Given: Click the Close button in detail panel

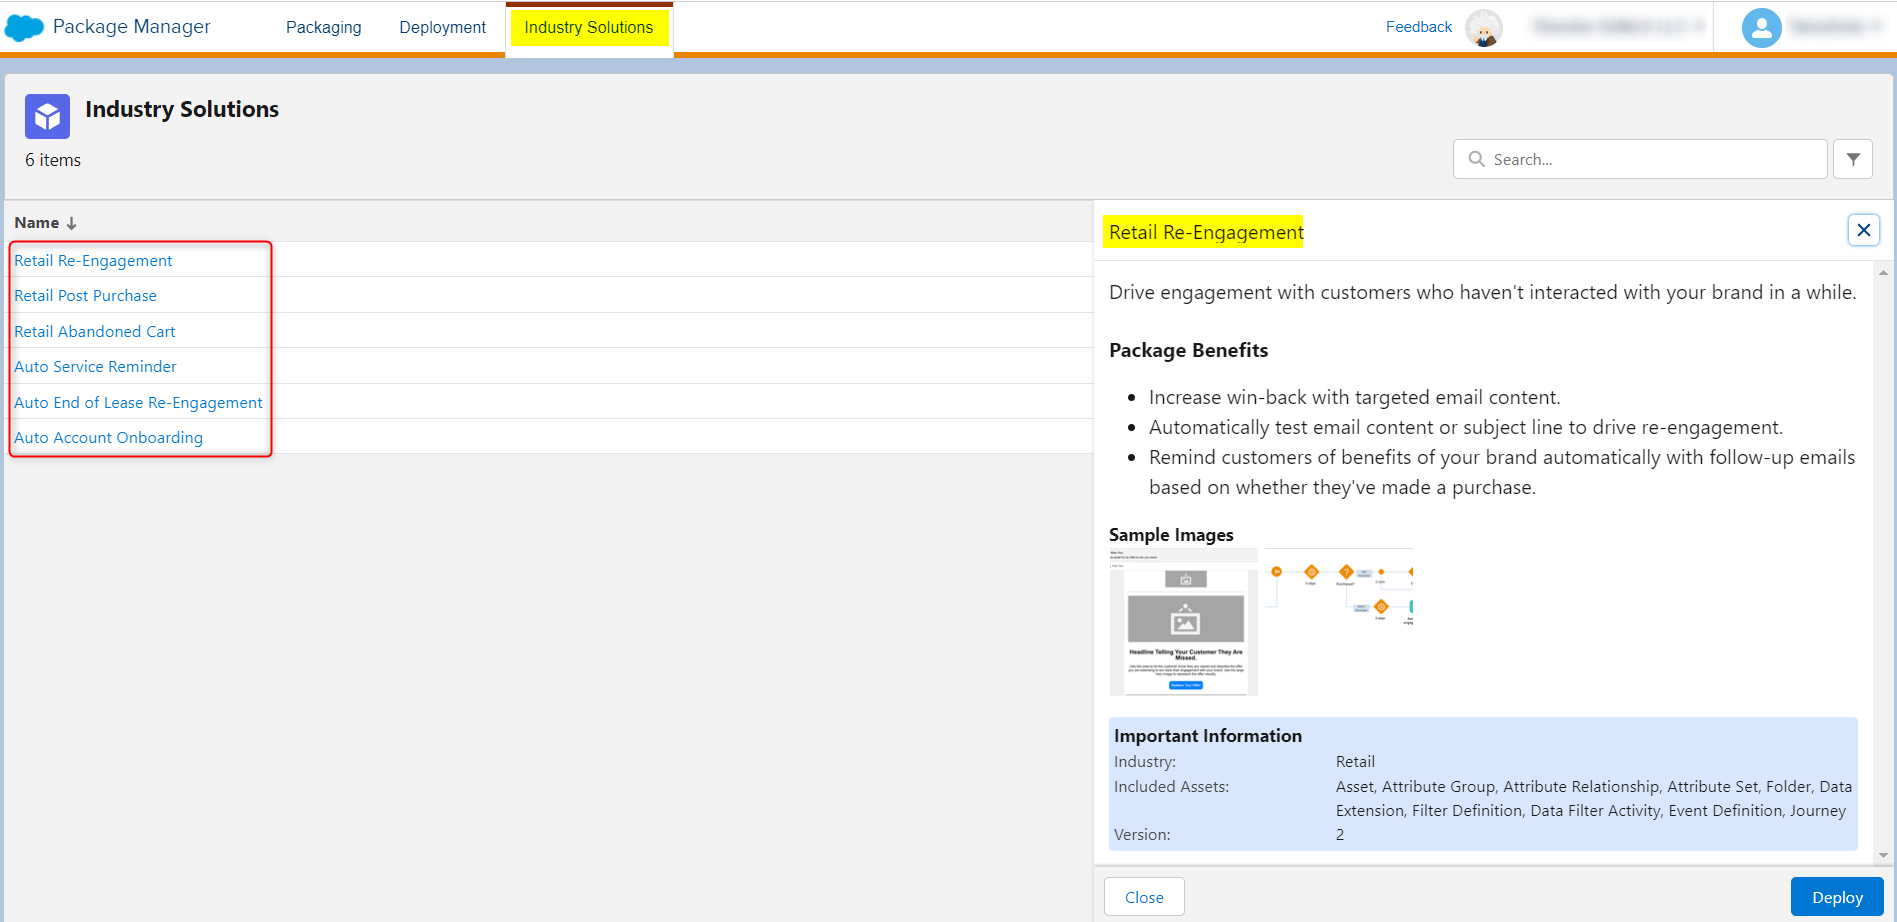Looking at the screenshot, I should [x=1144, y=897].
